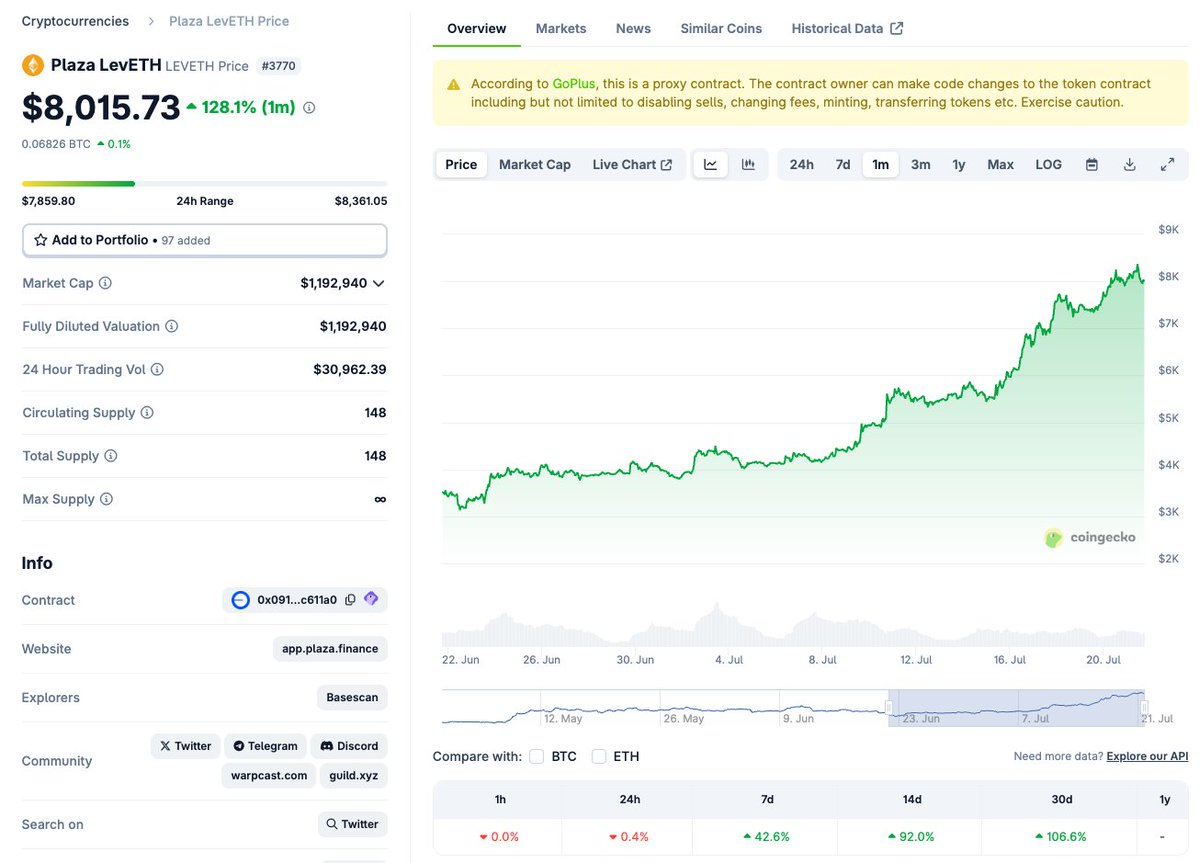The image size is (1199, 863).
Task: Click the external link icon on Live Chart
Action: (666, 165)
